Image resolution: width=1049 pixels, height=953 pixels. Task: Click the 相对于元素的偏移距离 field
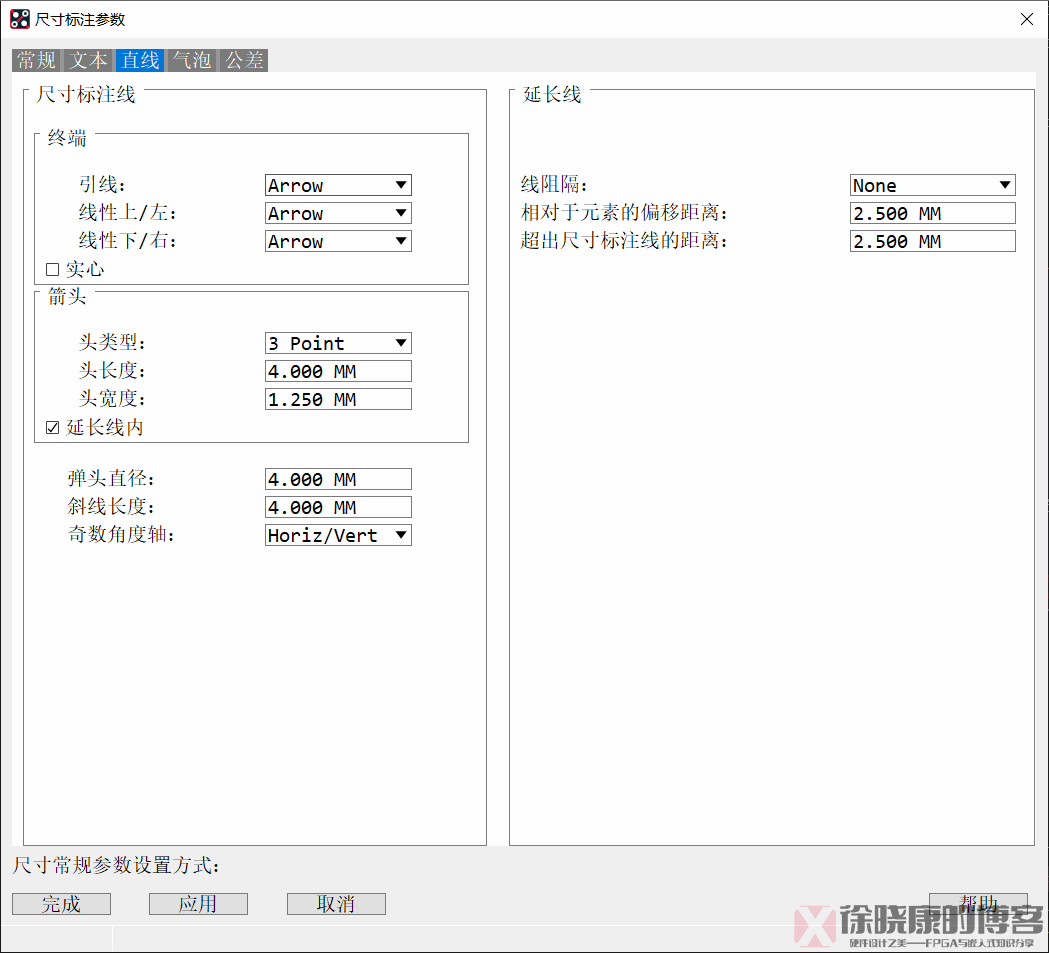pos(932,213)
